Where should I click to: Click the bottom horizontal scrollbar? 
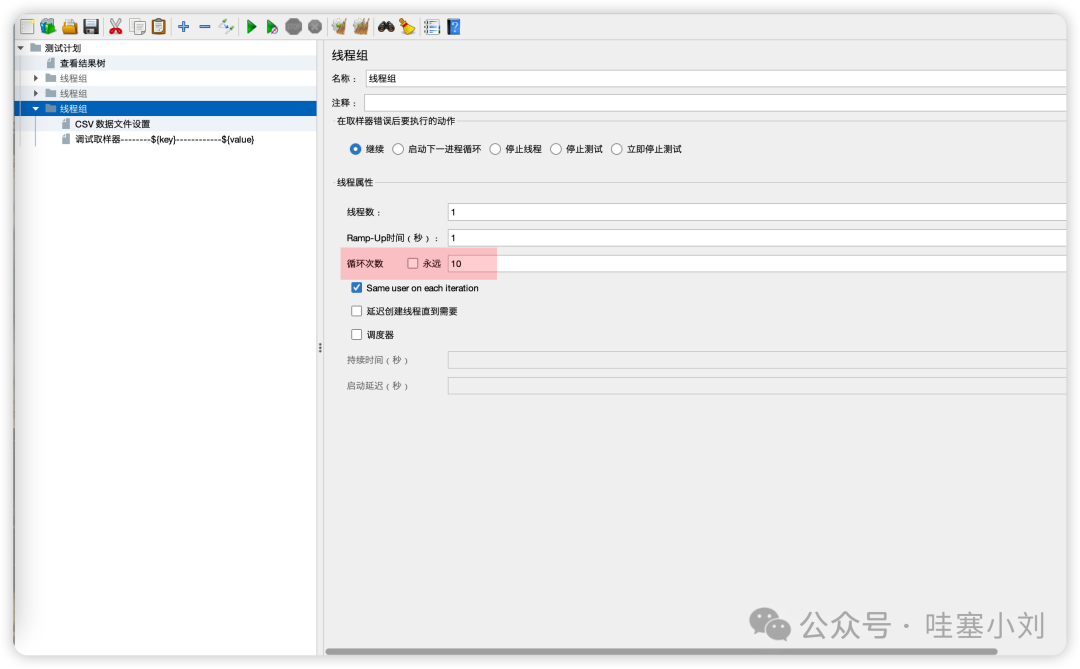[661, 651]
